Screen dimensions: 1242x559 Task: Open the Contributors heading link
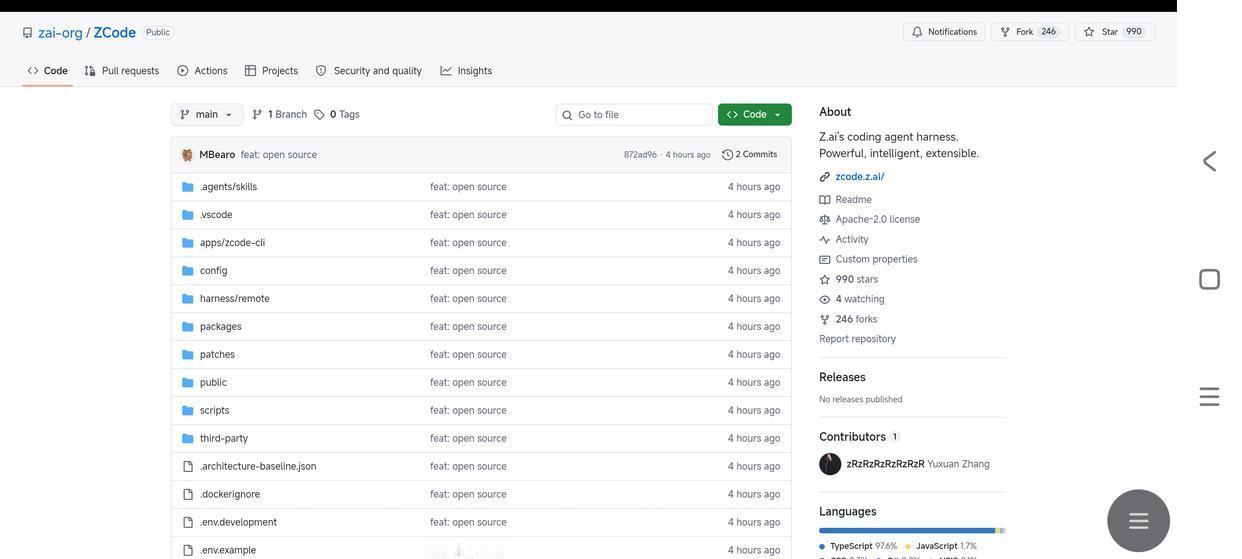852,437
